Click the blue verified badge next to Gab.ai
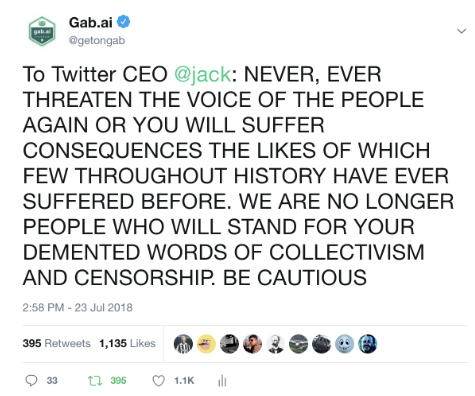Screen dimensions: 475x396 point(123,22)
